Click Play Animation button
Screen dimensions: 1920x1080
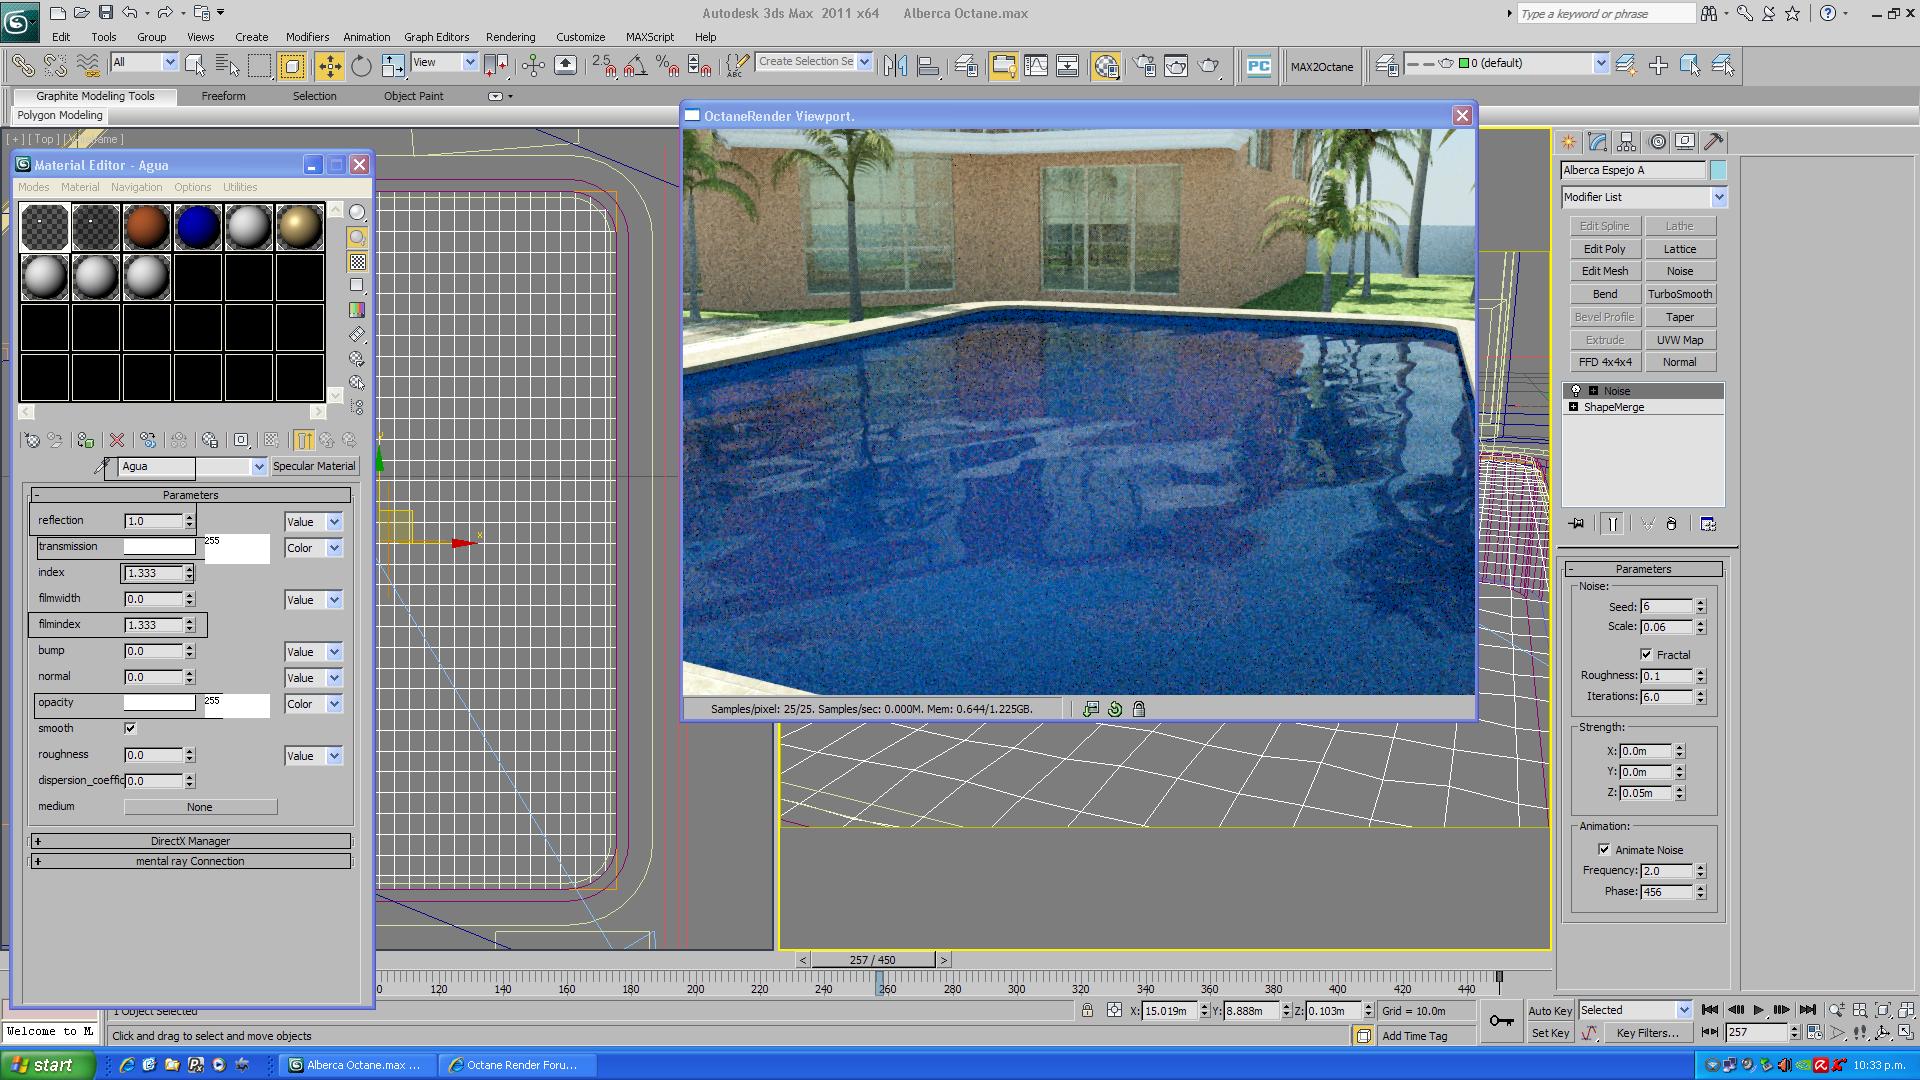click(1758, 1010)
